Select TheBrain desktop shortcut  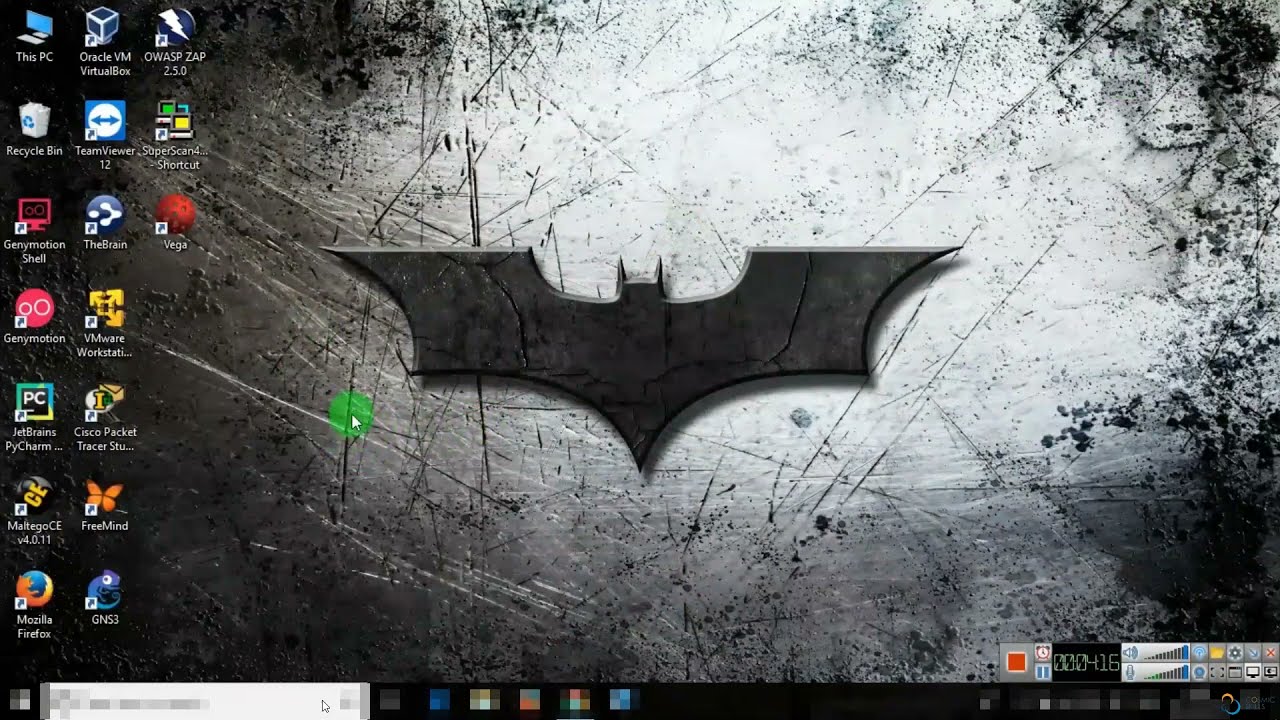coord(104,223)
